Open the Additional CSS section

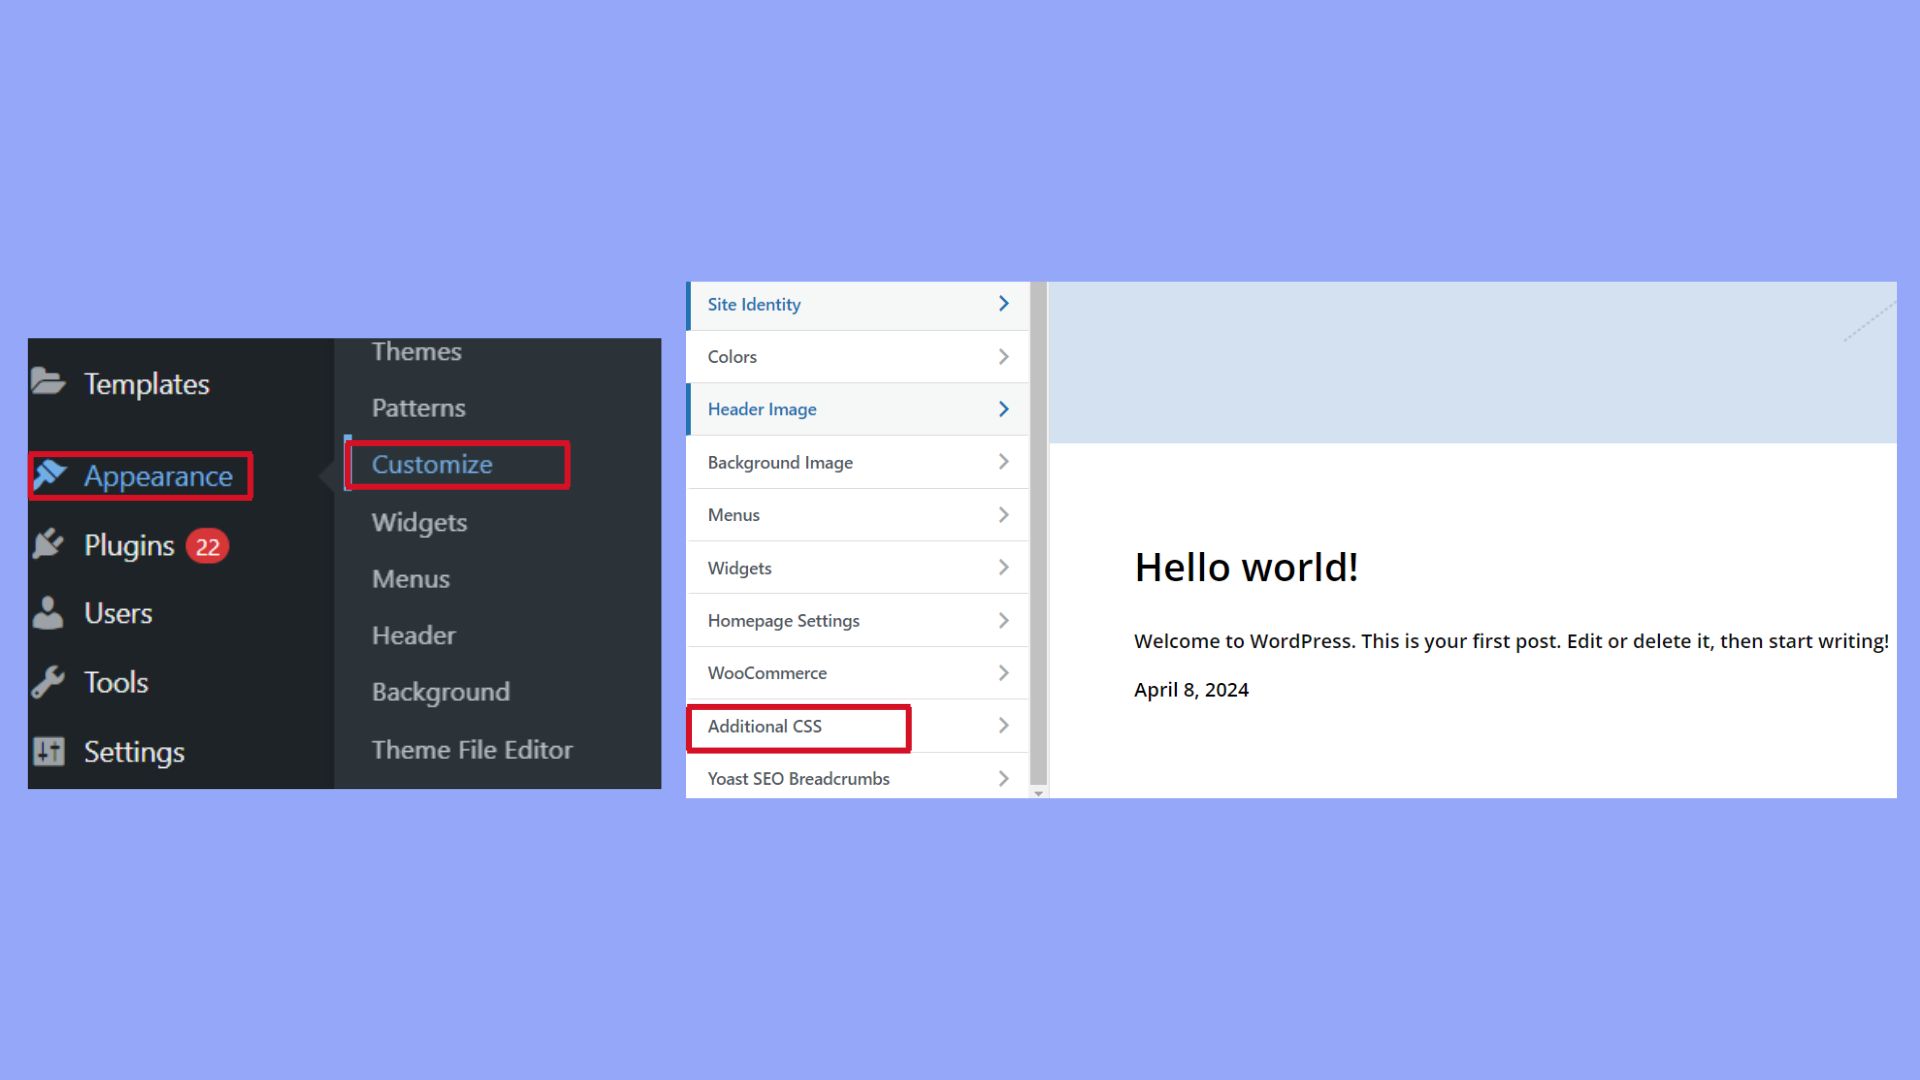point(765,726)
